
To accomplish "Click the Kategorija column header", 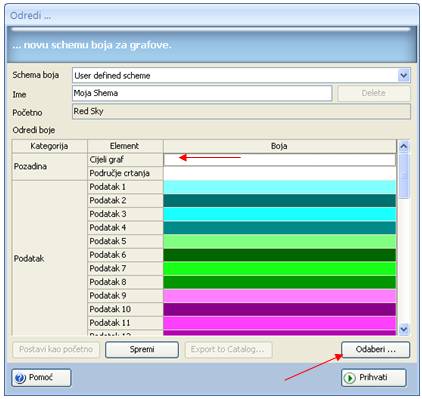I will coord(49,146).
